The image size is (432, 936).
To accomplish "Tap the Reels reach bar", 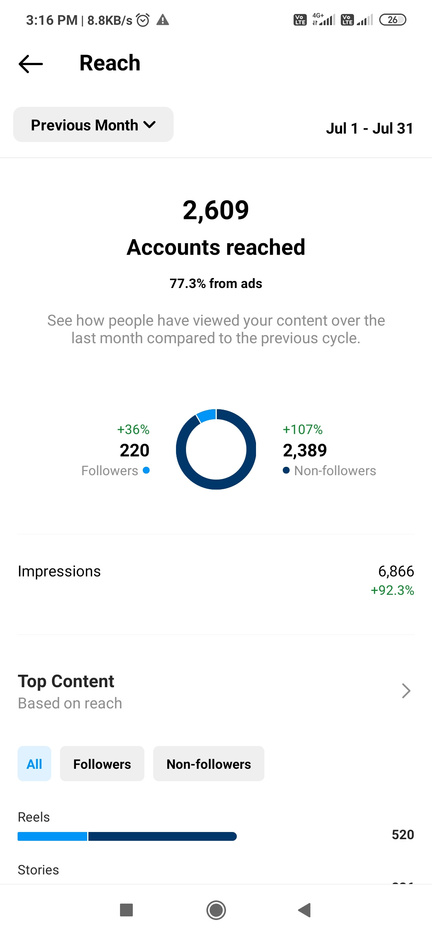I will [127, 836].
